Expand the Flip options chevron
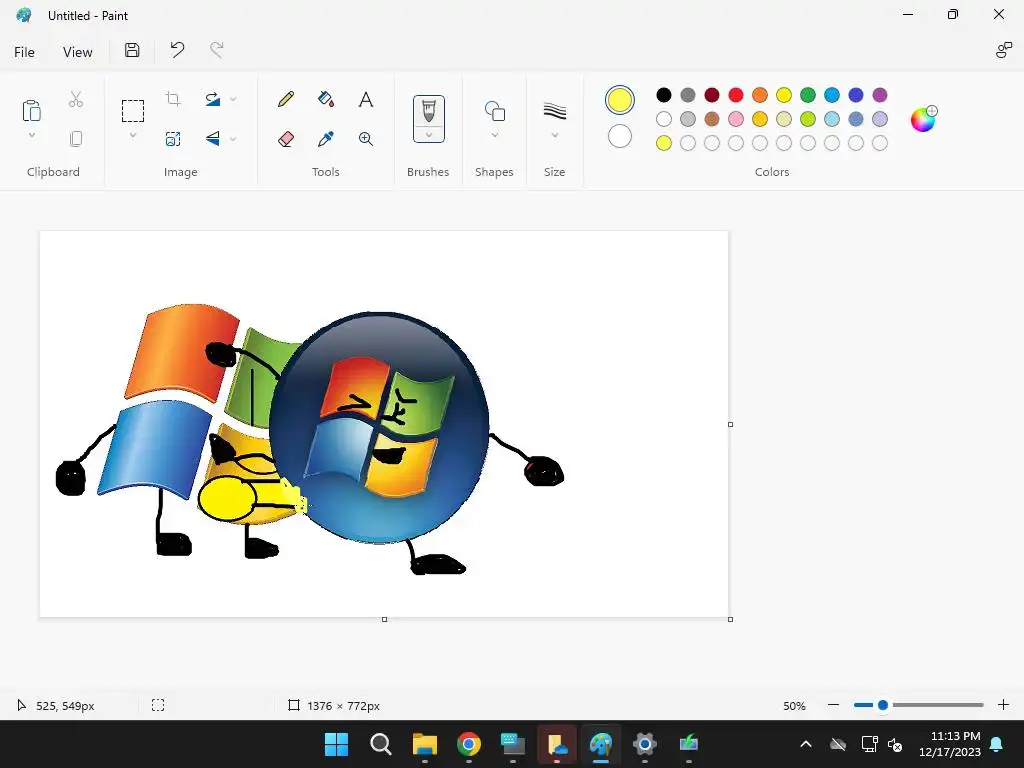1024x768 pixels. (233, 138)
